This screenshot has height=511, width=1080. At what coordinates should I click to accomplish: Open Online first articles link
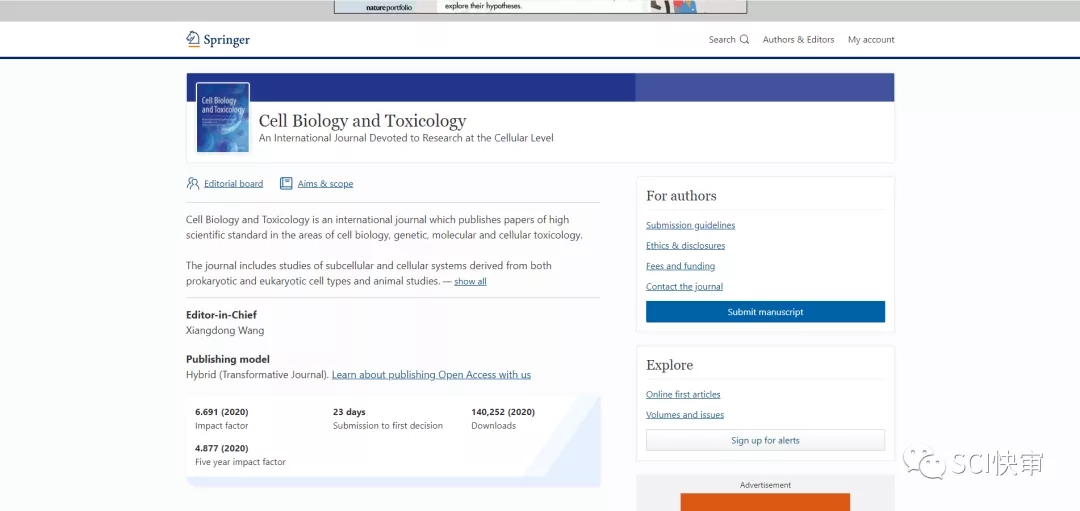pos(683,395)
